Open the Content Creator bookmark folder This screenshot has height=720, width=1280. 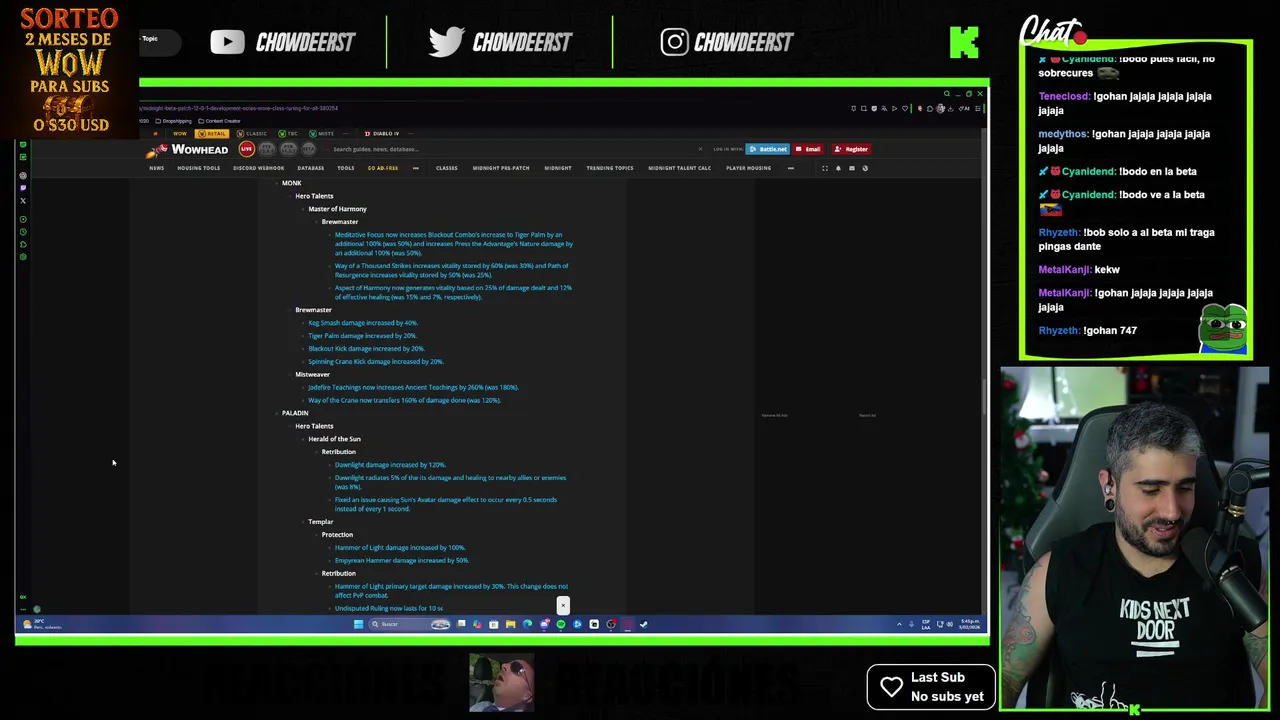point(219,121)
